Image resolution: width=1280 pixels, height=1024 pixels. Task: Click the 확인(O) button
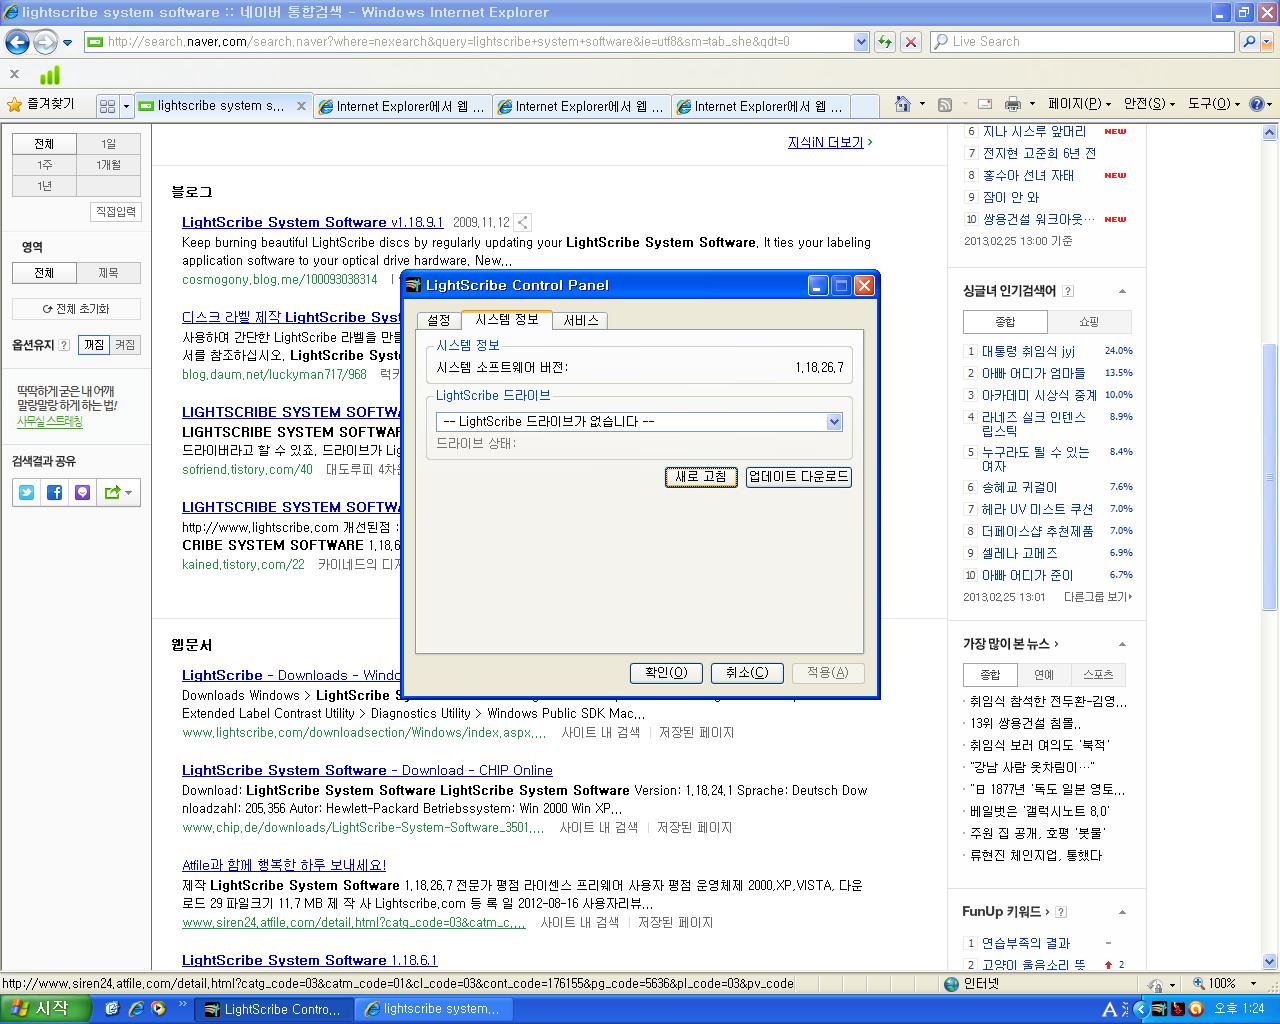[x=666, y=673]
